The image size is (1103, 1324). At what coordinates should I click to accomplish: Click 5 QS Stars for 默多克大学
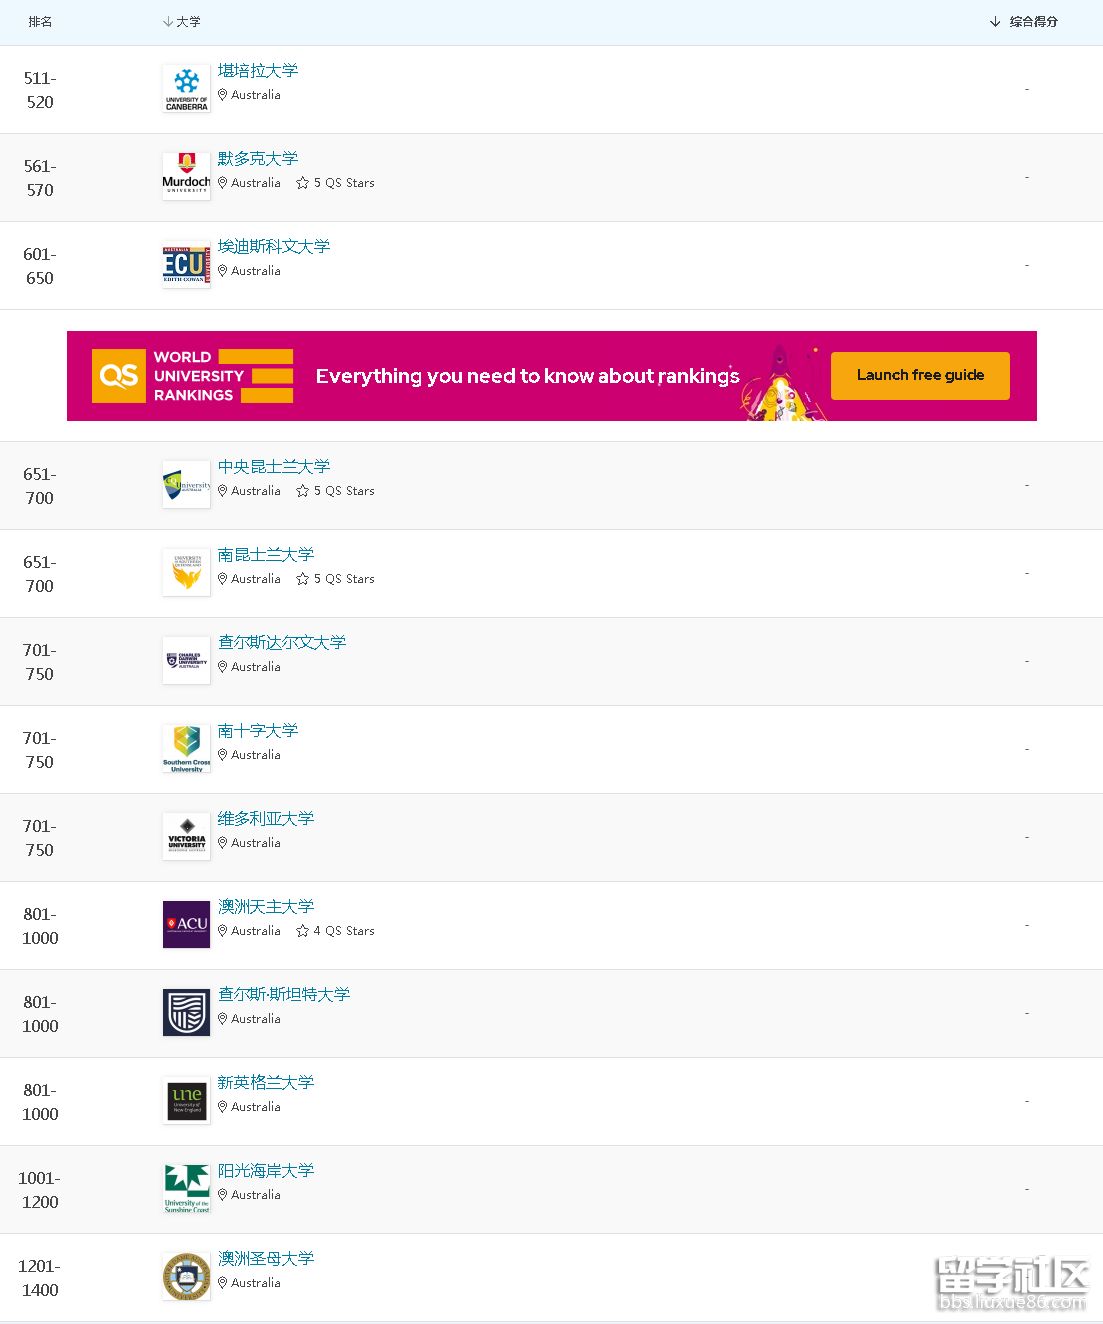coord(336,183)
